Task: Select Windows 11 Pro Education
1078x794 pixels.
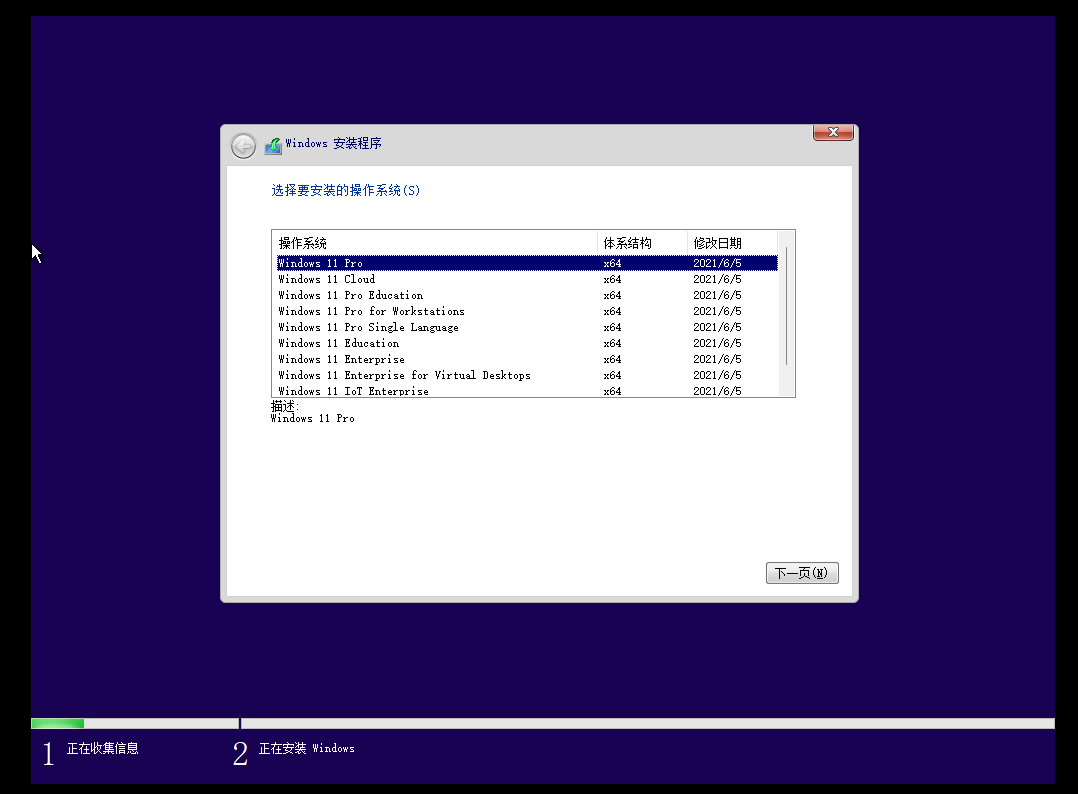Action: click(527, 295)
